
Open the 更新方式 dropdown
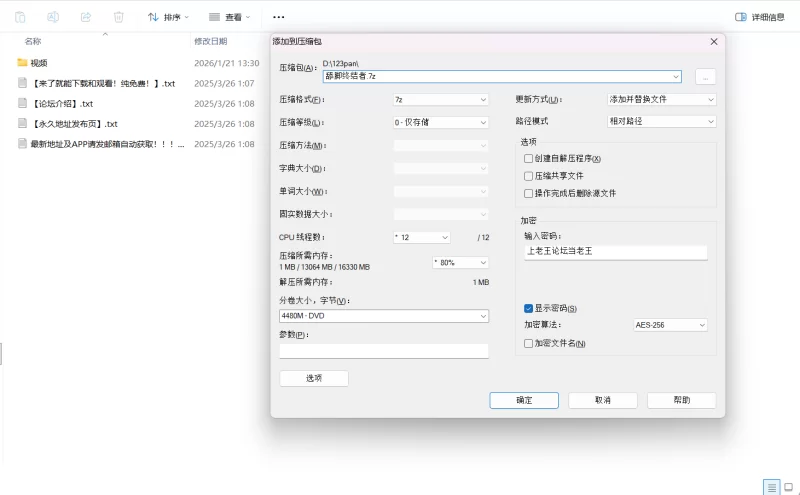[x=662, y=99]
